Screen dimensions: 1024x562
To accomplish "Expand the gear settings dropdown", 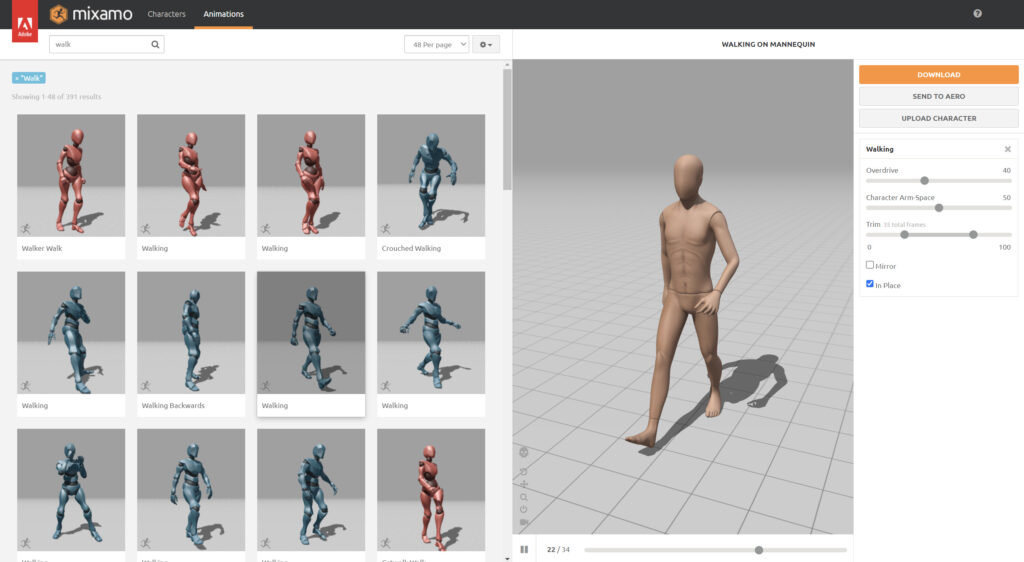I will pyautogui.click(x=486, y=45).
